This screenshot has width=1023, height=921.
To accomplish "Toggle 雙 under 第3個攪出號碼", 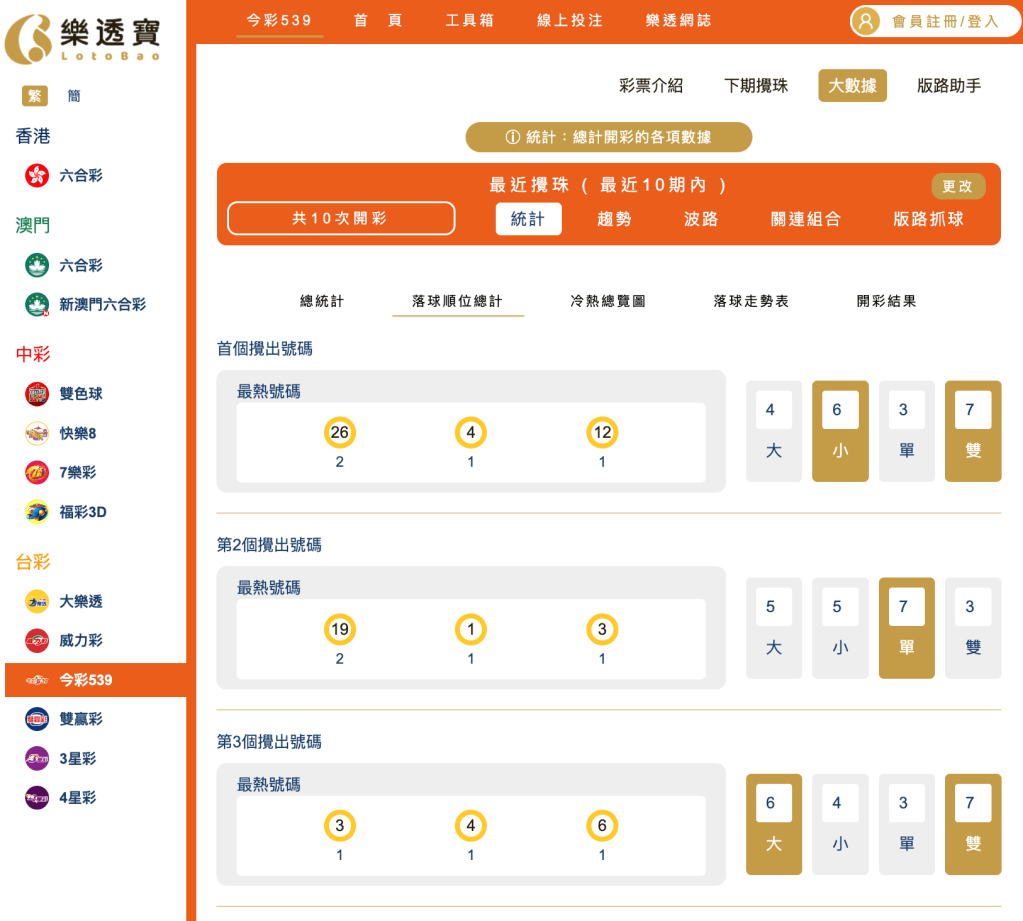I will pyautogui.click(x=972, y=824).
